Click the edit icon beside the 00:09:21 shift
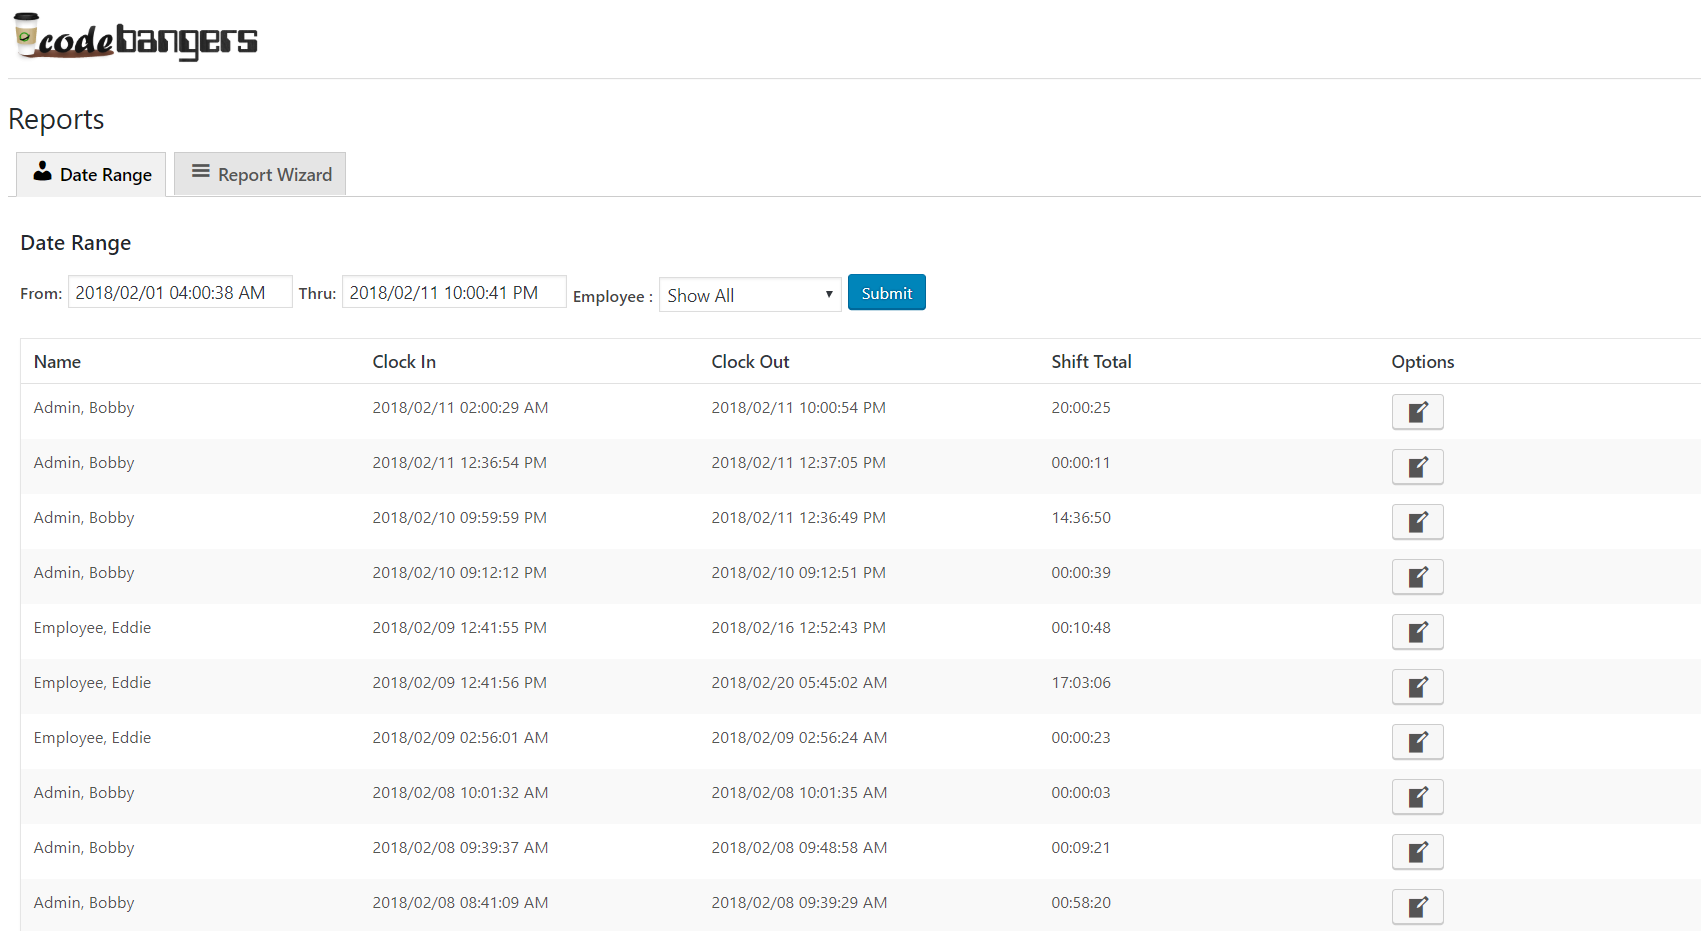The height and width of the screenshot is (931, 1701). point(1417,851)
